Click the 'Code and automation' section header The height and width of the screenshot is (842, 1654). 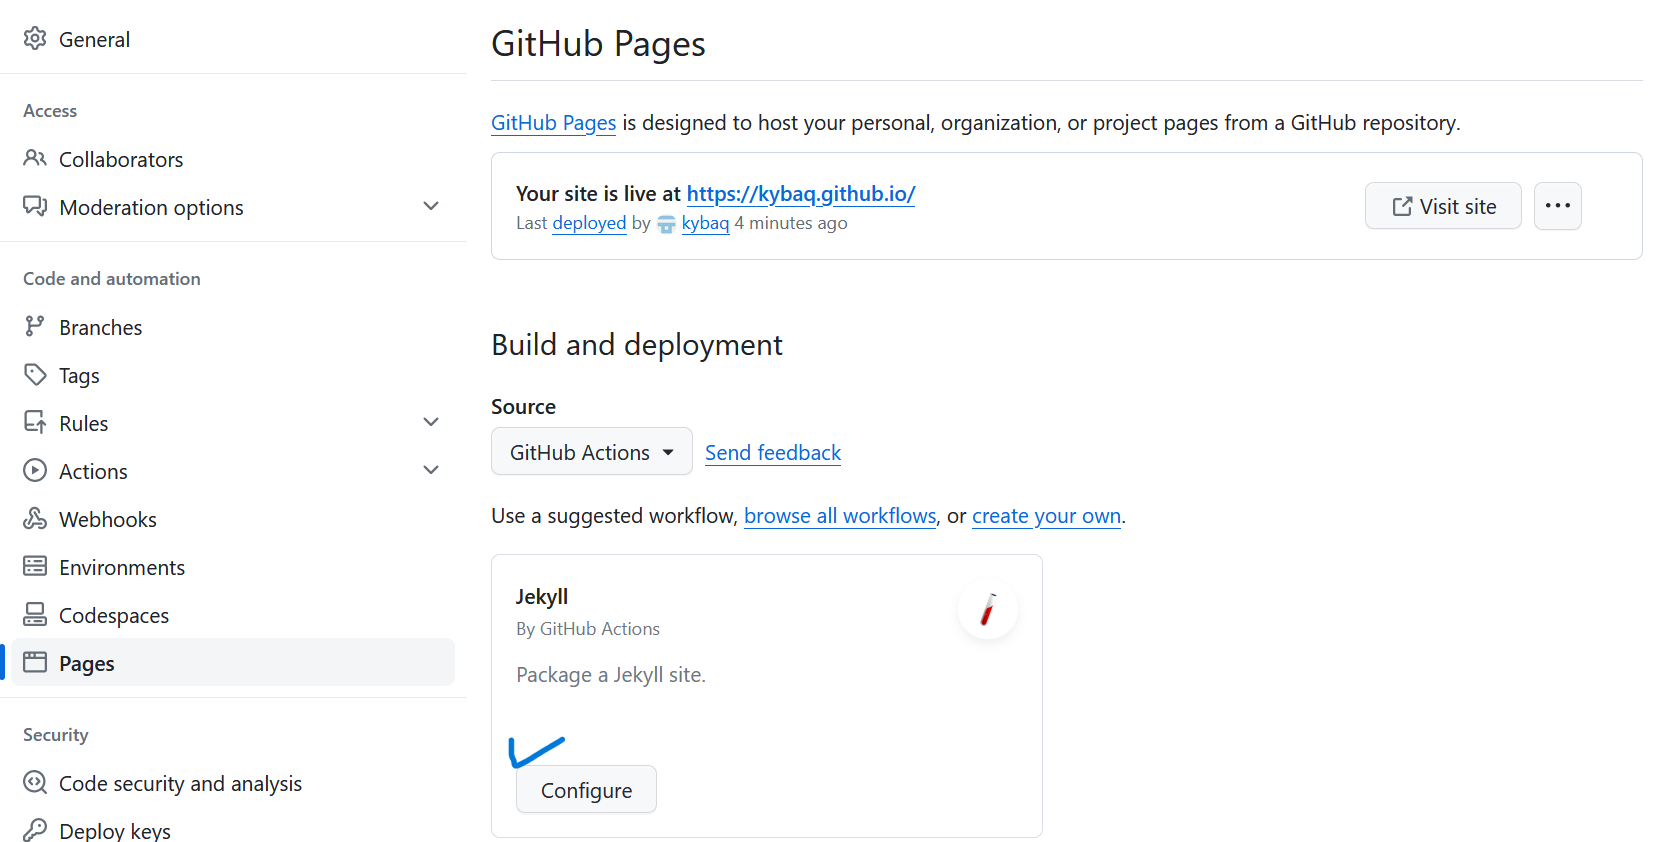coord(112,279)
